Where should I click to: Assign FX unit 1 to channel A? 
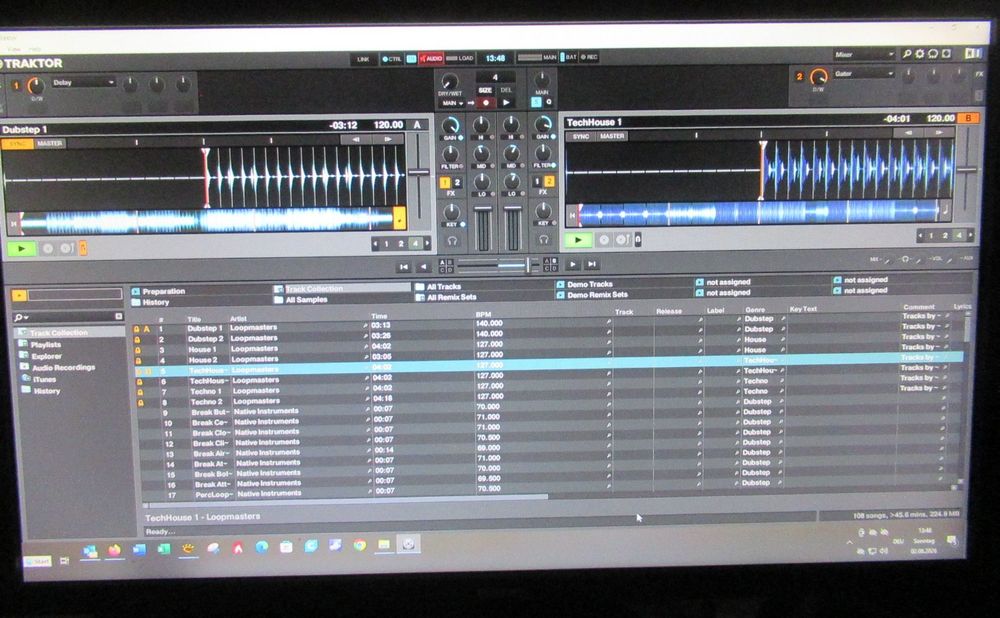[445, 183]
